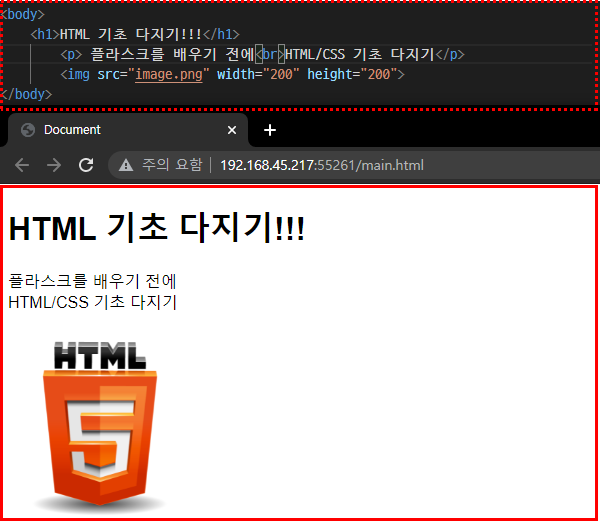Screen dimensions: 600x523
Task: Click the '주의 요함' security label
Action: coord(172,165)
